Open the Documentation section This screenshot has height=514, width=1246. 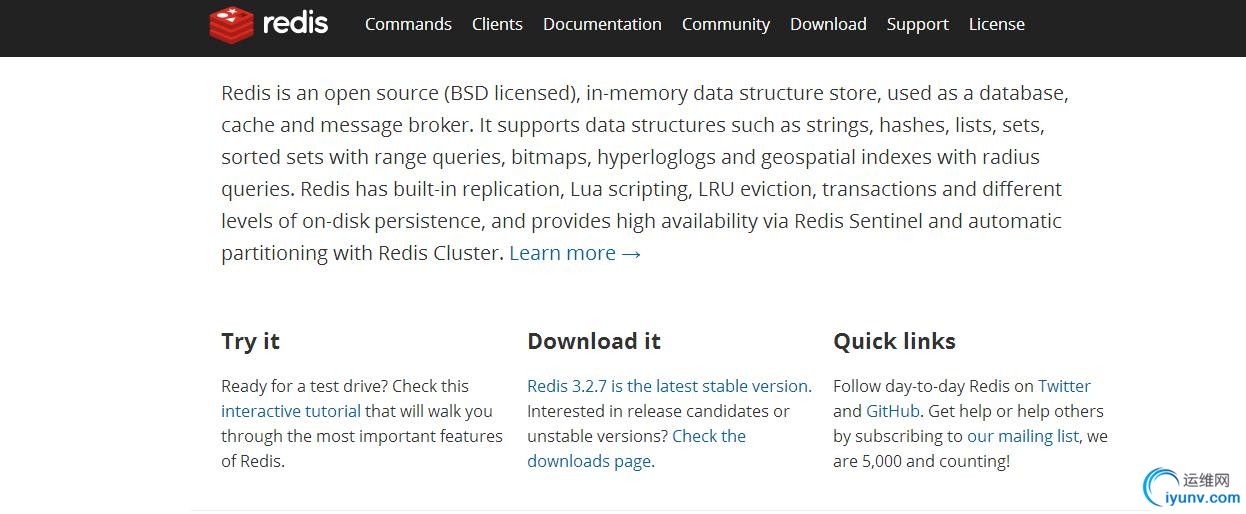pos(602,24)
